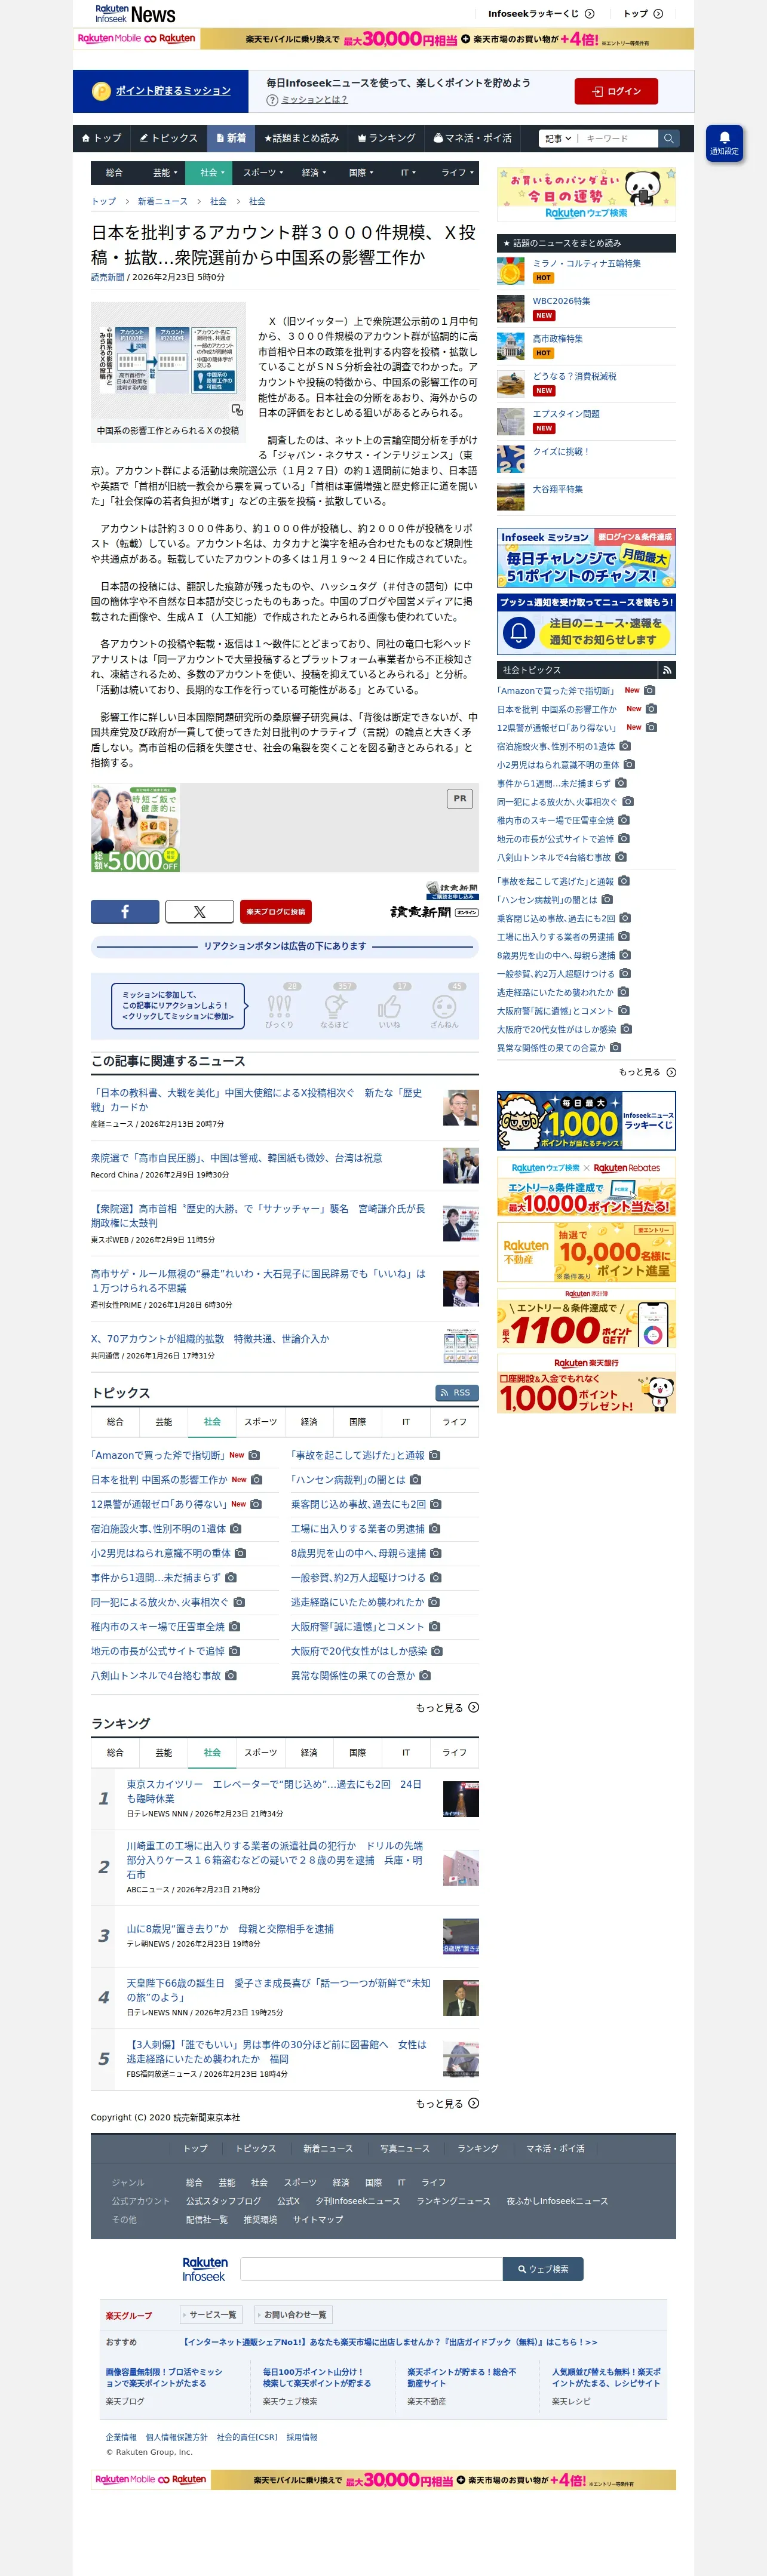Viewport: 767px width, 2576px height.
Task: Expand the スポーツ category dropdown
Action: (262, 173)
